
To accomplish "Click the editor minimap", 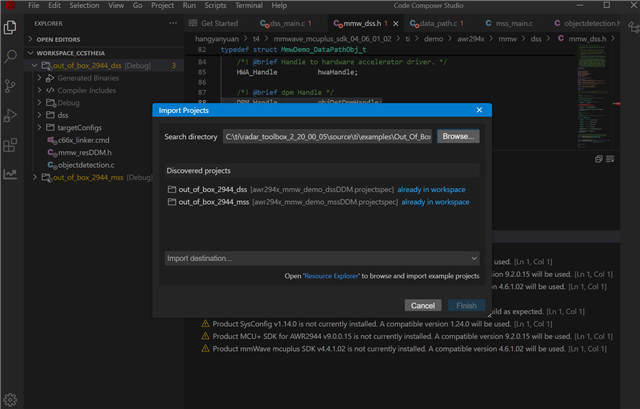I will (594, 97).
